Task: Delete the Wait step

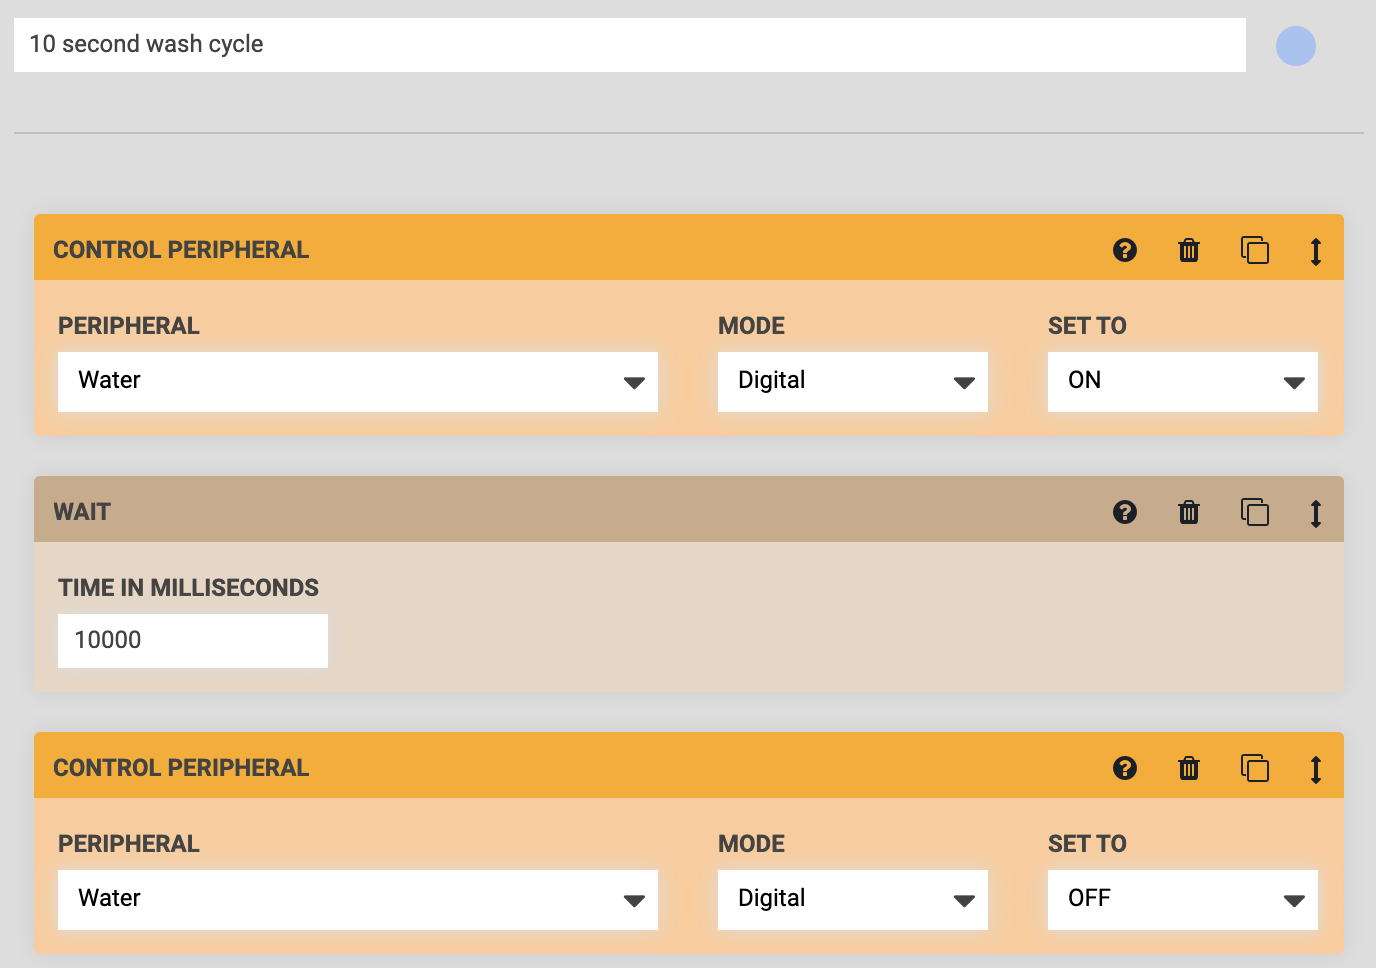Action: [1189, 512]
